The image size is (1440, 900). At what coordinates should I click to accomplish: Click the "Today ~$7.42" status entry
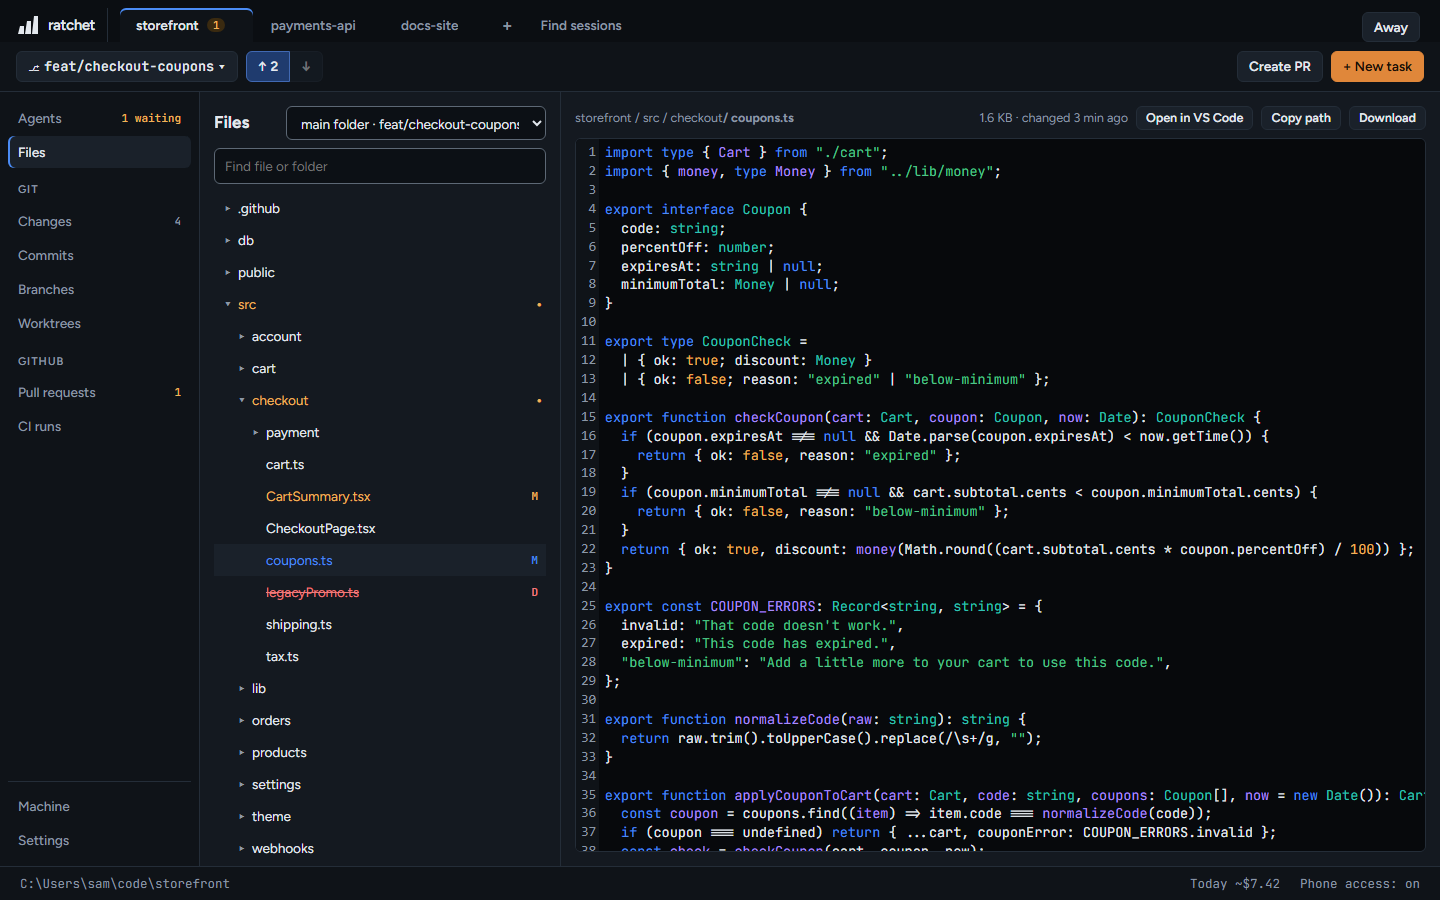coord(1234,884)
